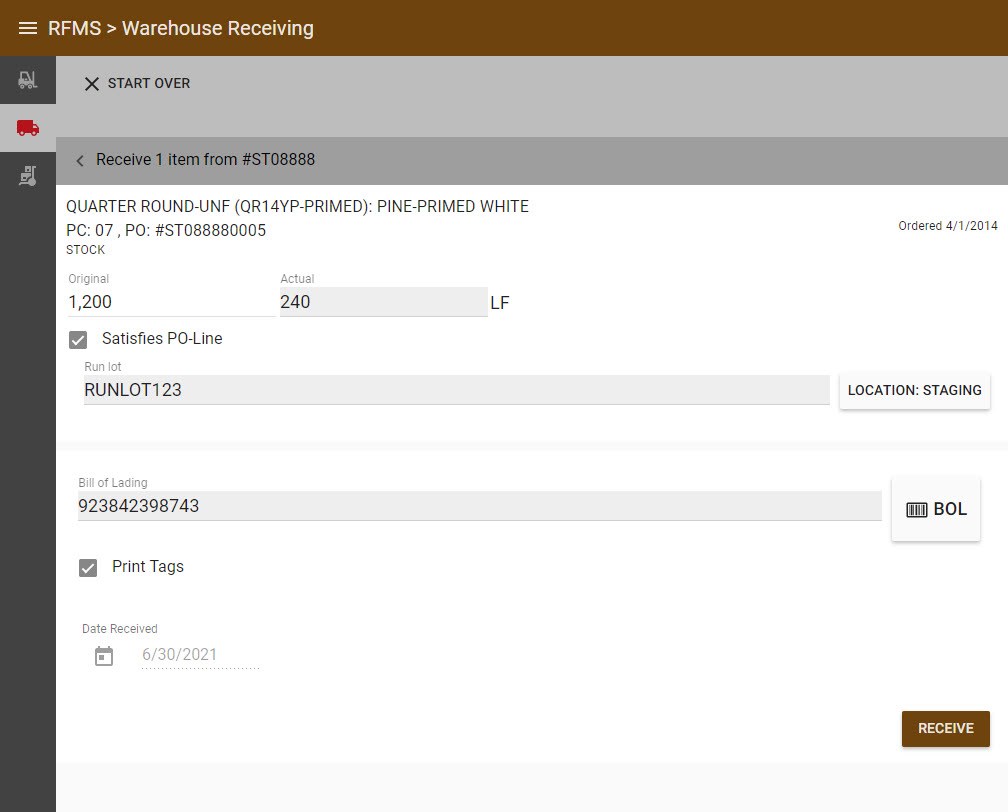Click the RFMS > Warehouse Receiving title
Screen dimensions: 1008x812
(181, 28)
